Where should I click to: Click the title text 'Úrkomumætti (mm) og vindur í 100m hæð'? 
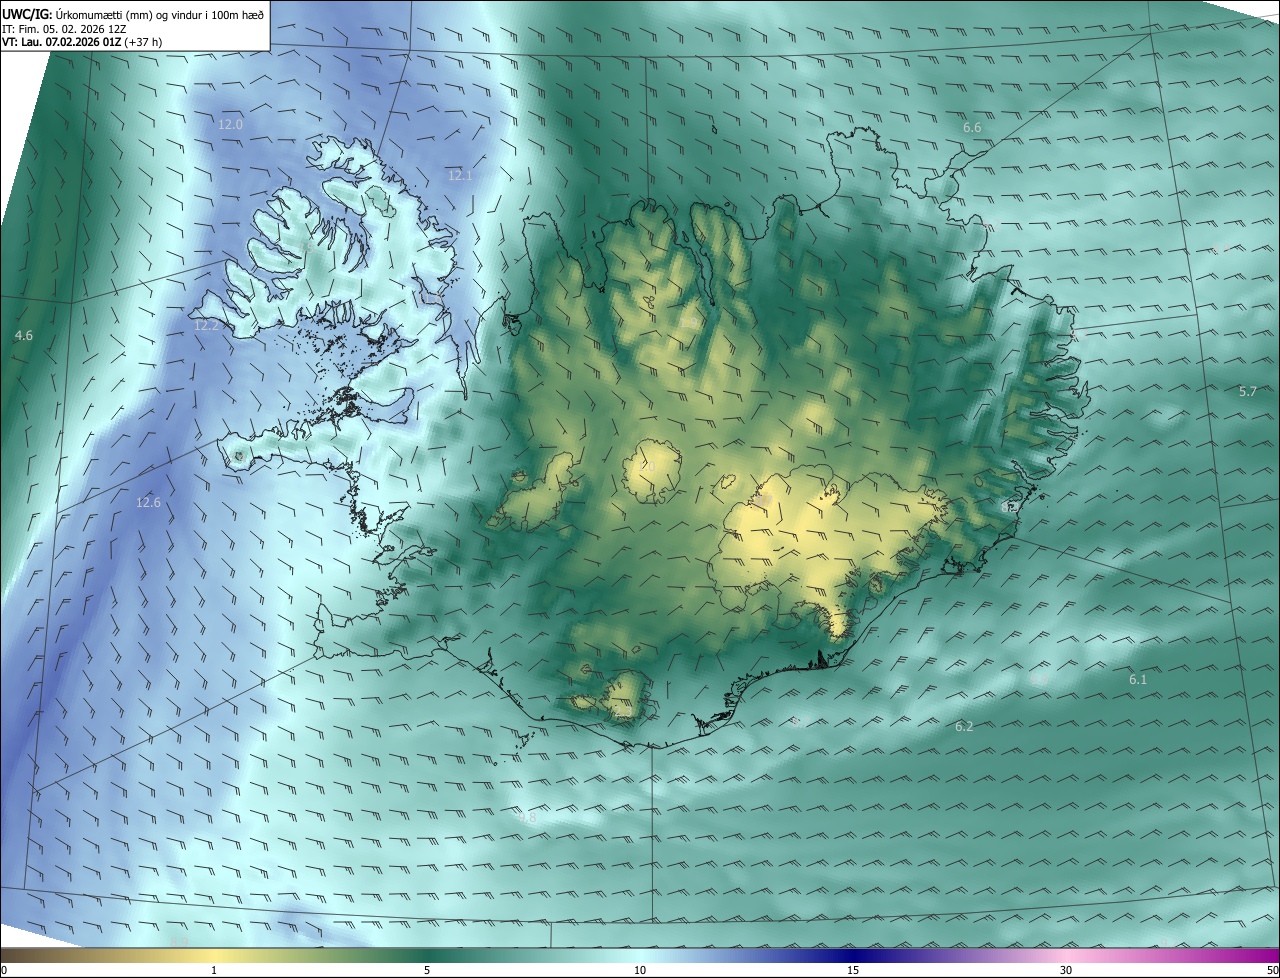161,14
